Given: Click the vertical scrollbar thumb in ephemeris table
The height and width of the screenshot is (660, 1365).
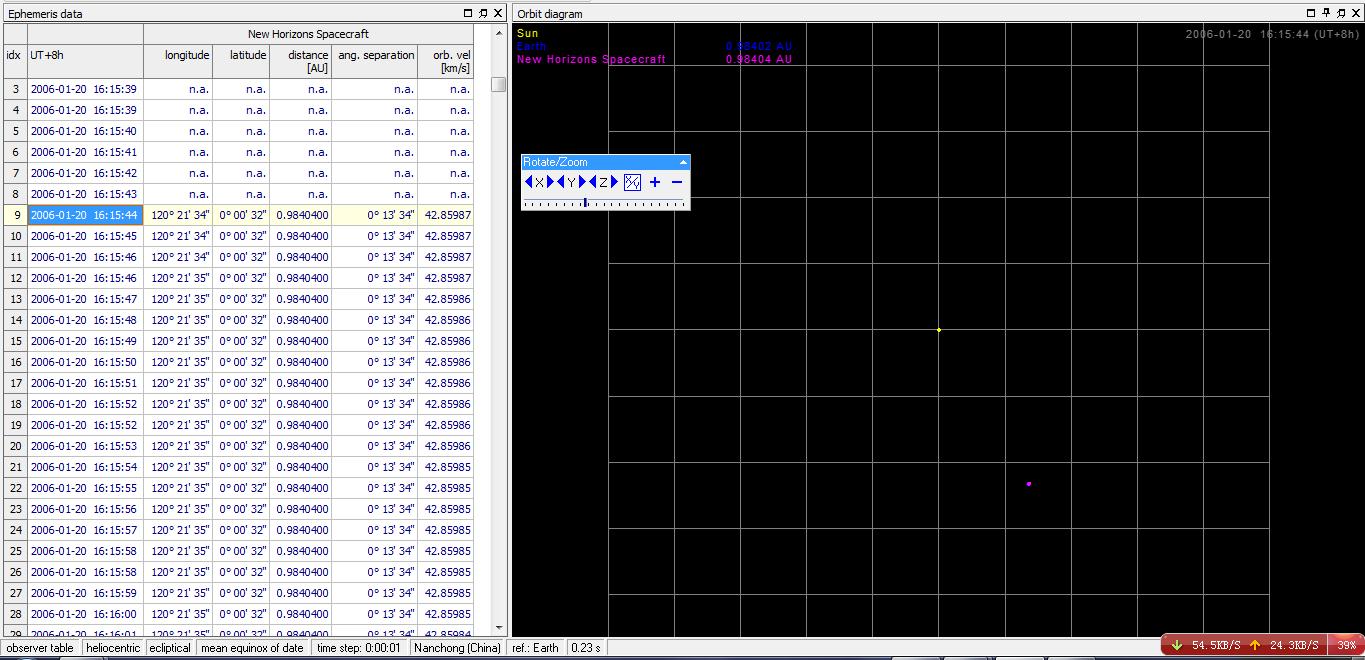Looking at the screenshot, I should click(x=498, y=84).
